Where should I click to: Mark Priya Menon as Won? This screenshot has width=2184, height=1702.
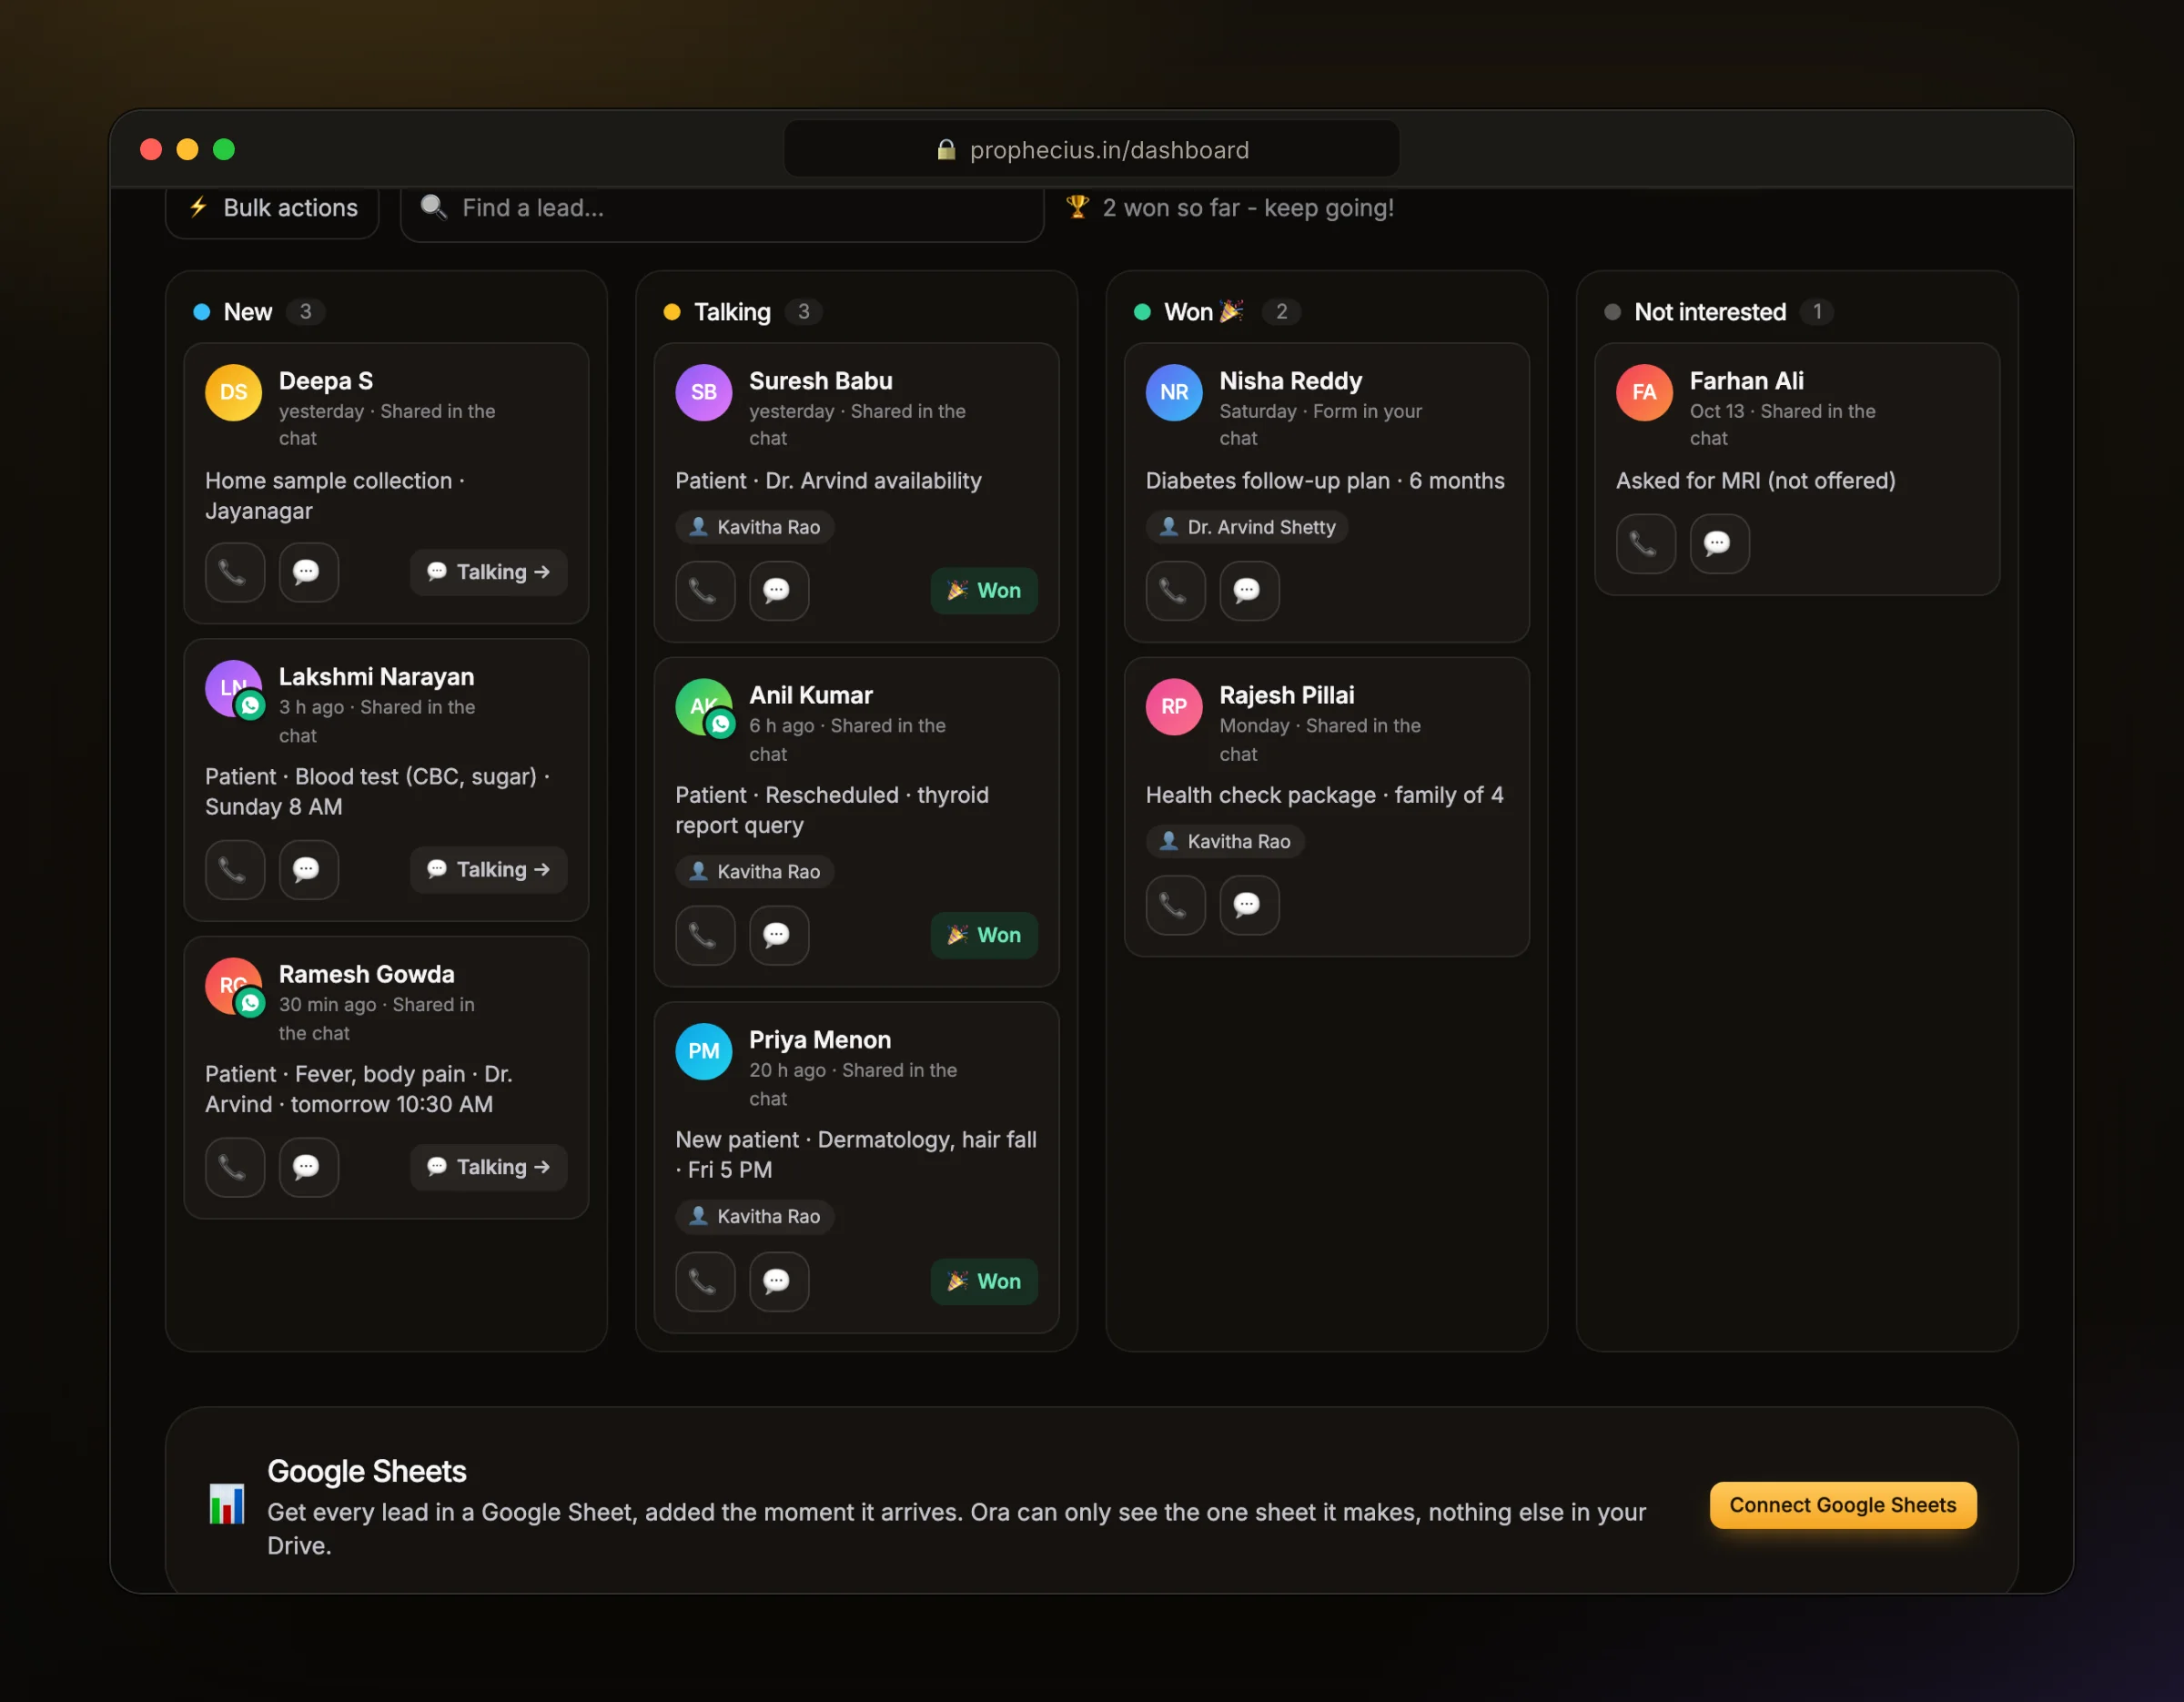tap(984, 1282)
